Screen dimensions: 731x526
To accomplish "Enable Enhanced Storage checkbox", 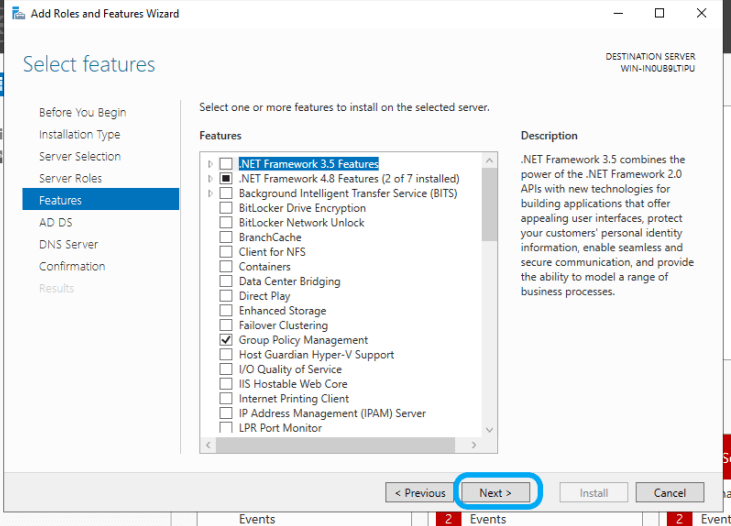I will [x=226, y=311].
